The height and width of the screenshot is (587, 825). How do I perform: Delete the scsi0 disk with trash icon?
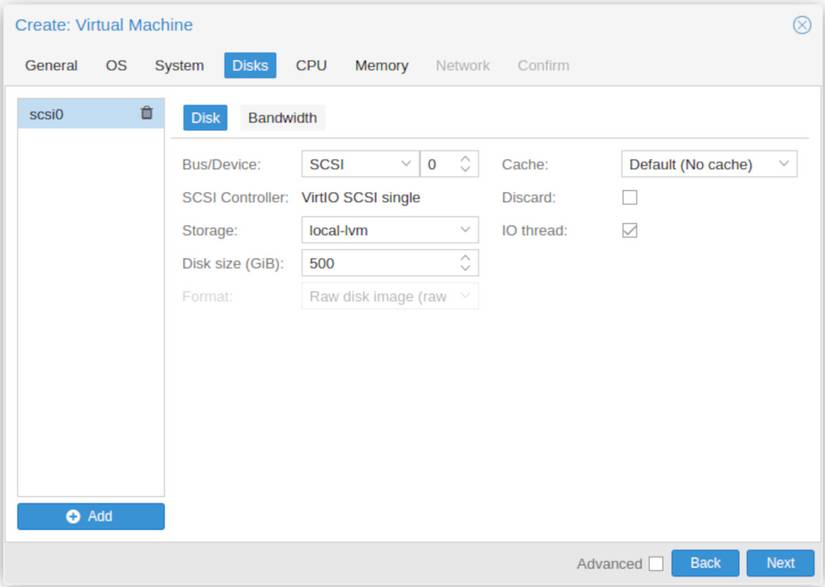click(x=147, y=114)
